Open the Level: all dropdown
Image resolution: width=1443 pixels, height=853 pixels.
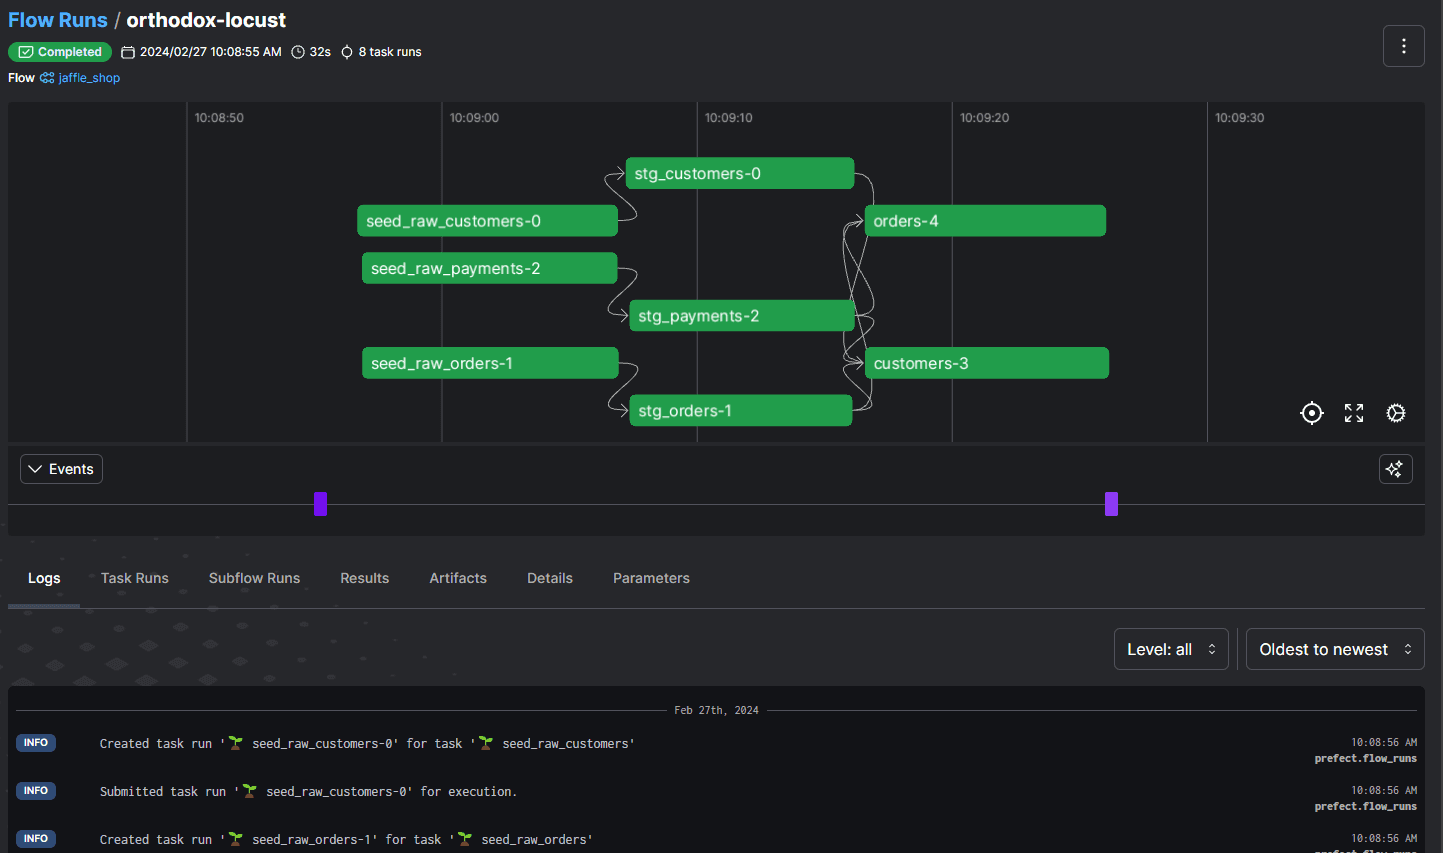click(x=1170, y=650)
